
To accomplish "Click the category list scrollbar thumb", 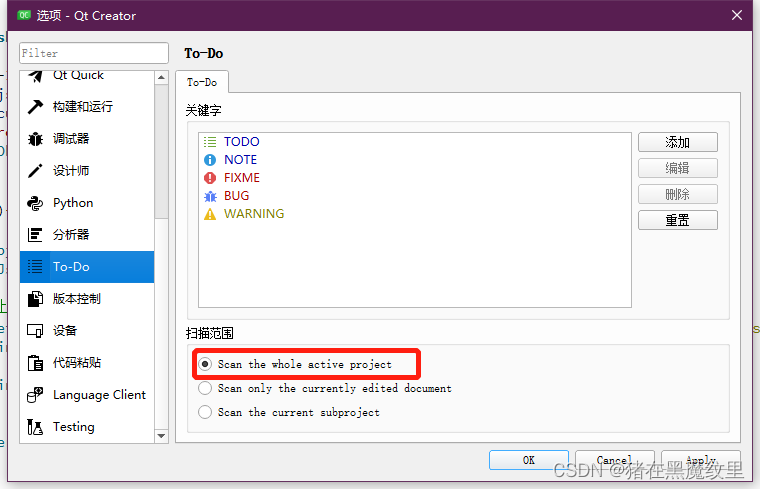I will (x=161, y=151).
